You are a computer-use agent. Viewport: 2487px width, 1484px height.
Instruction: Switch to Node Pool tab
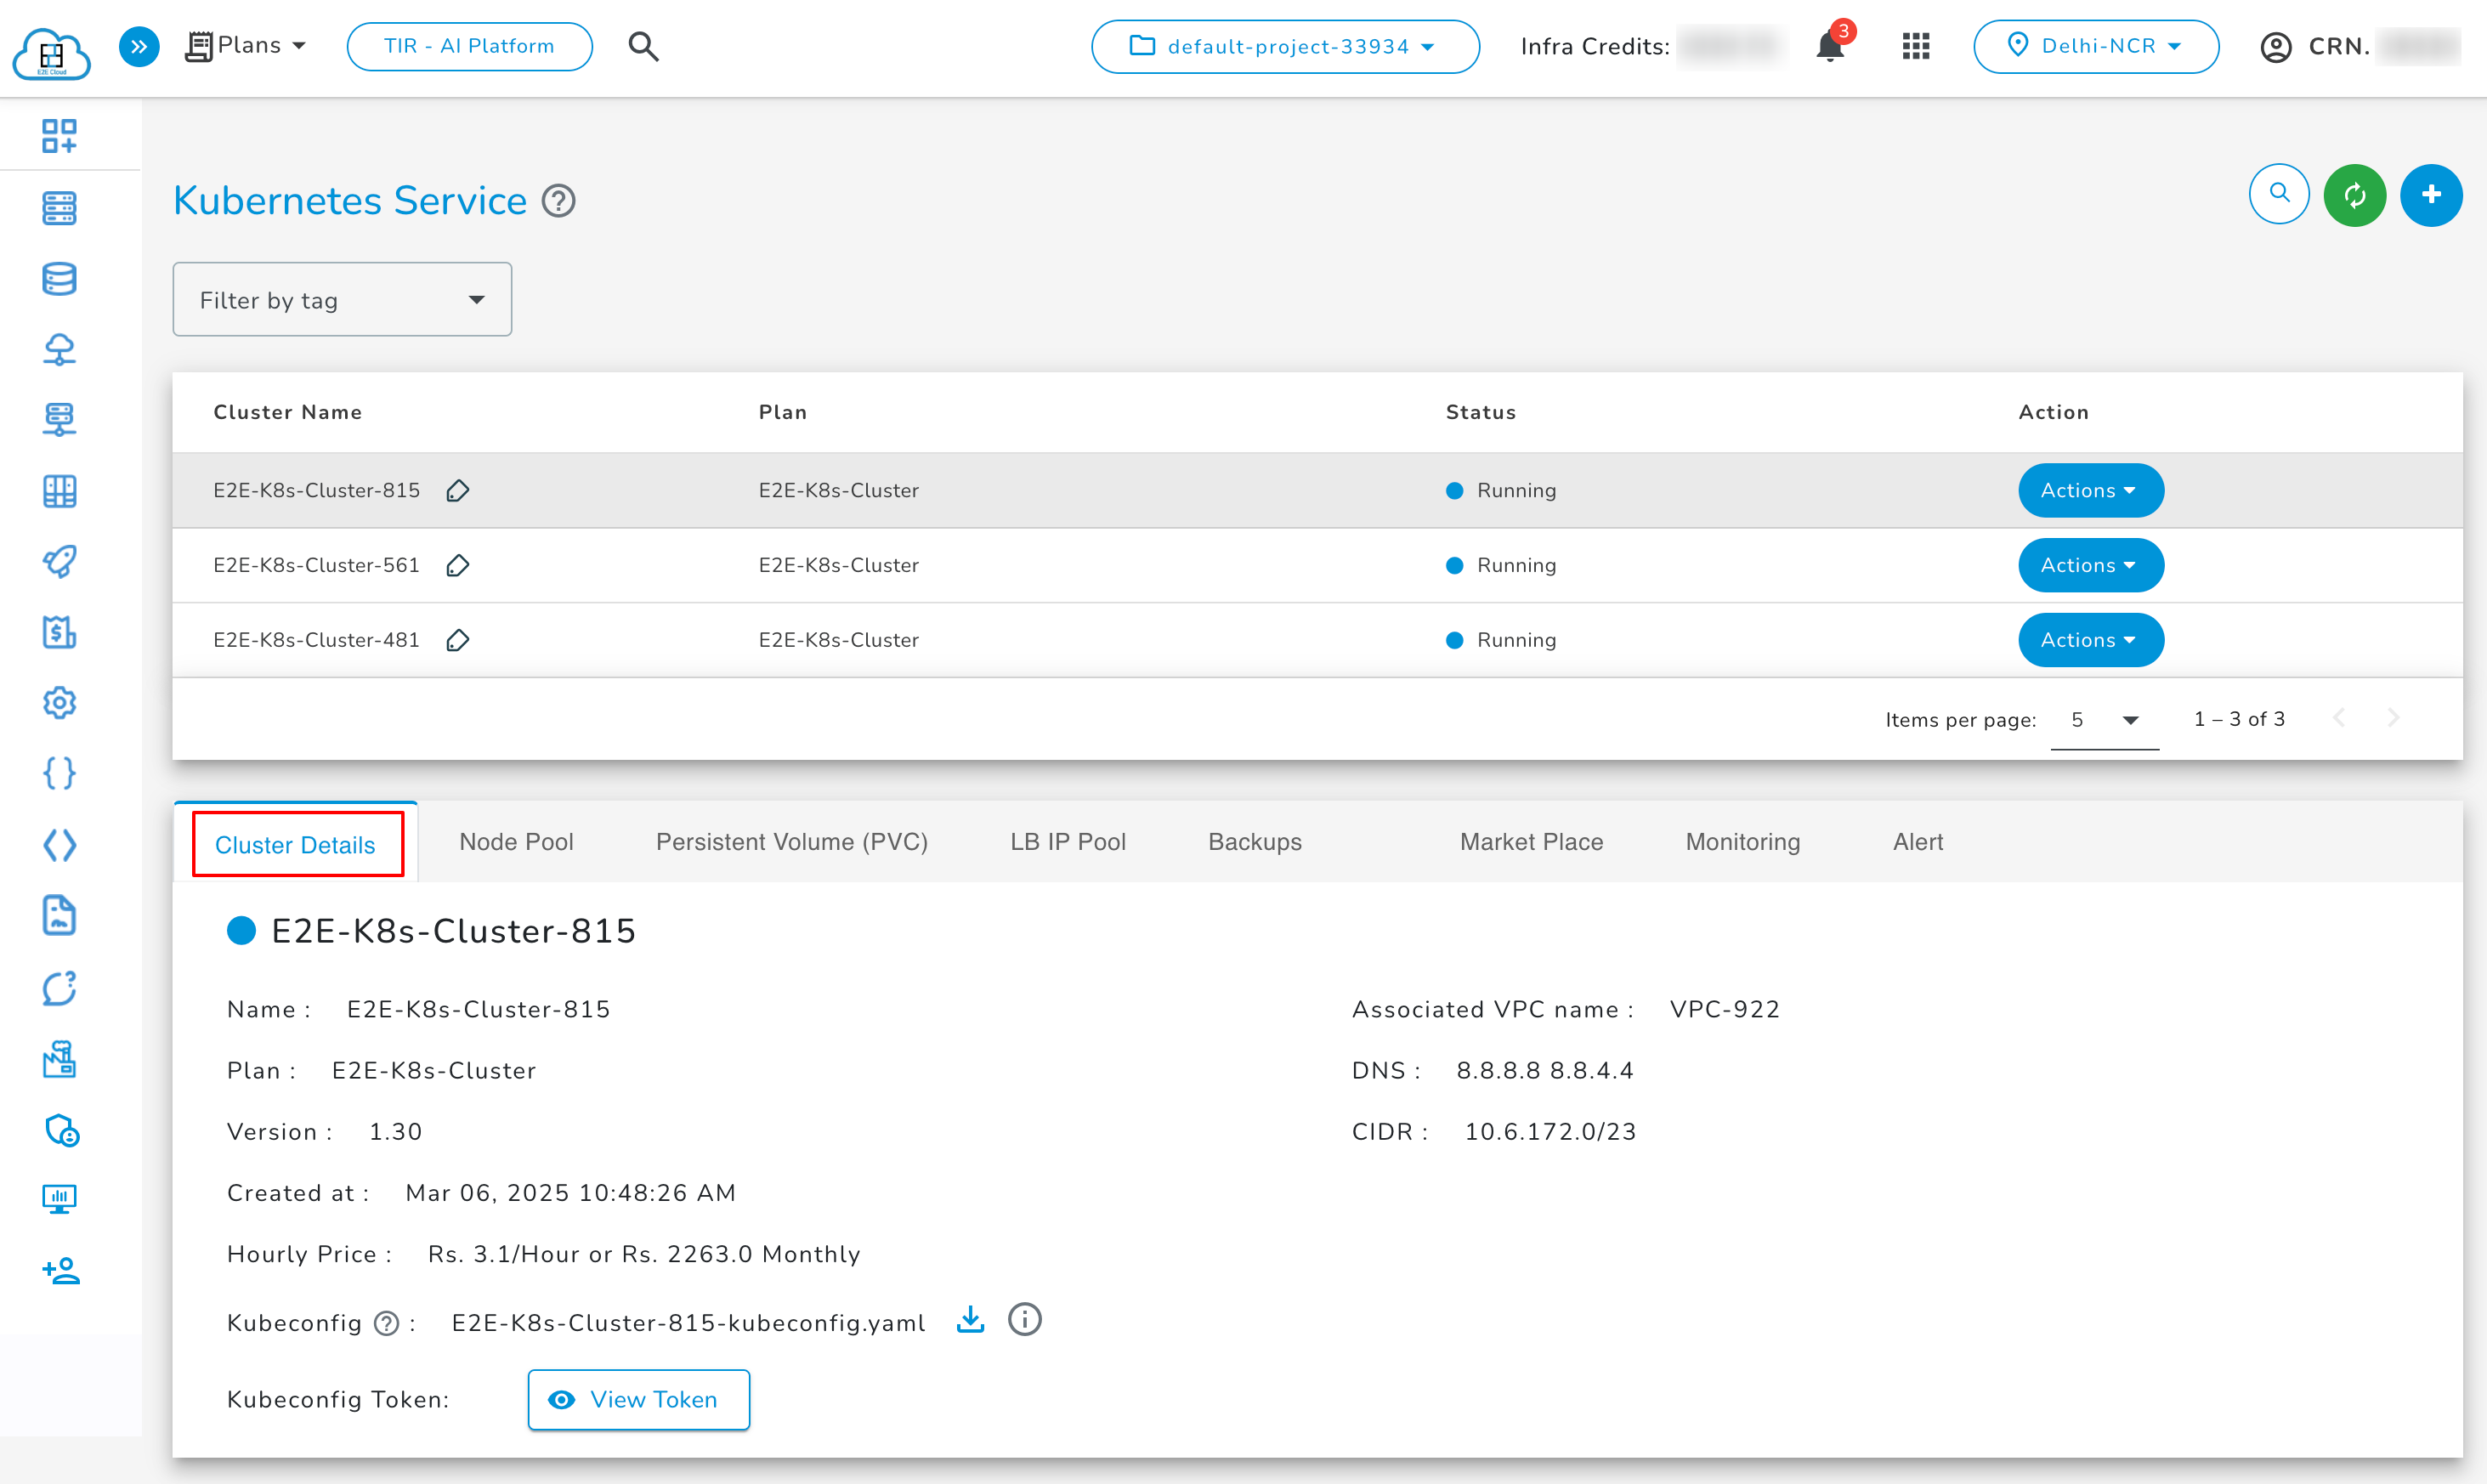click(x=516, y=842)
